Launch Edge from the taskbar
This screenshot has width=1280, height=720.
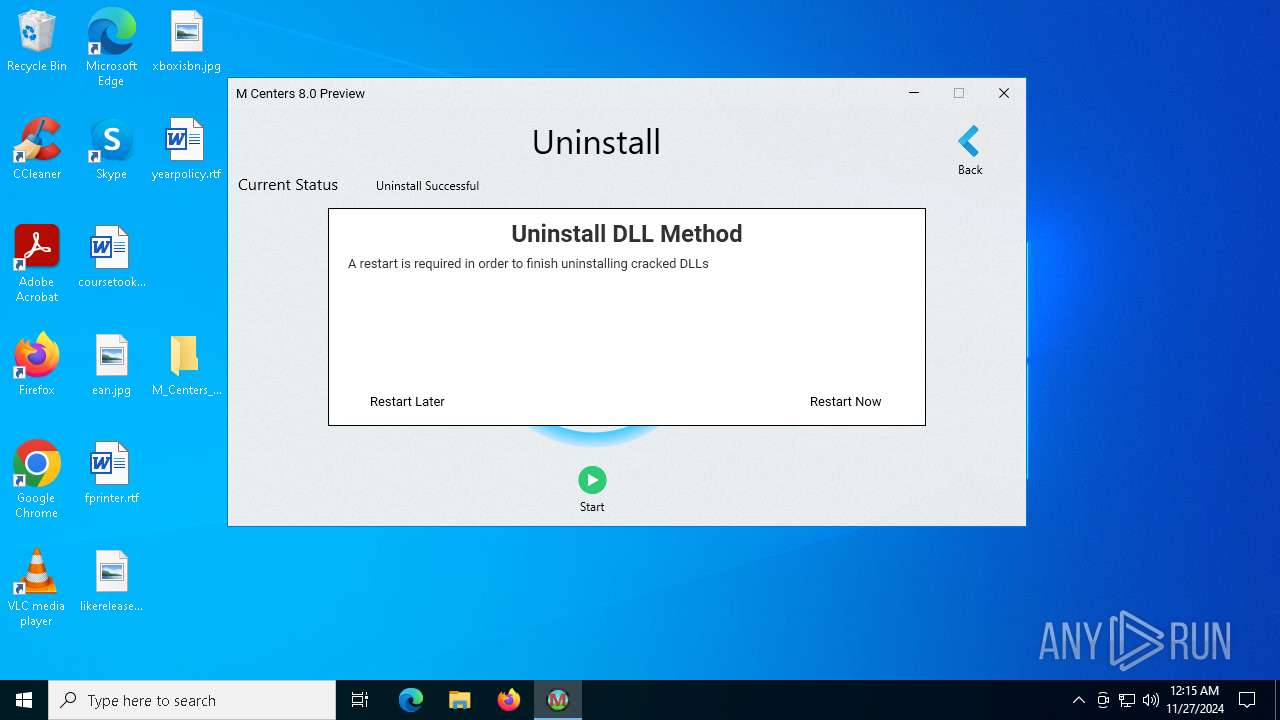pos(411,700)
